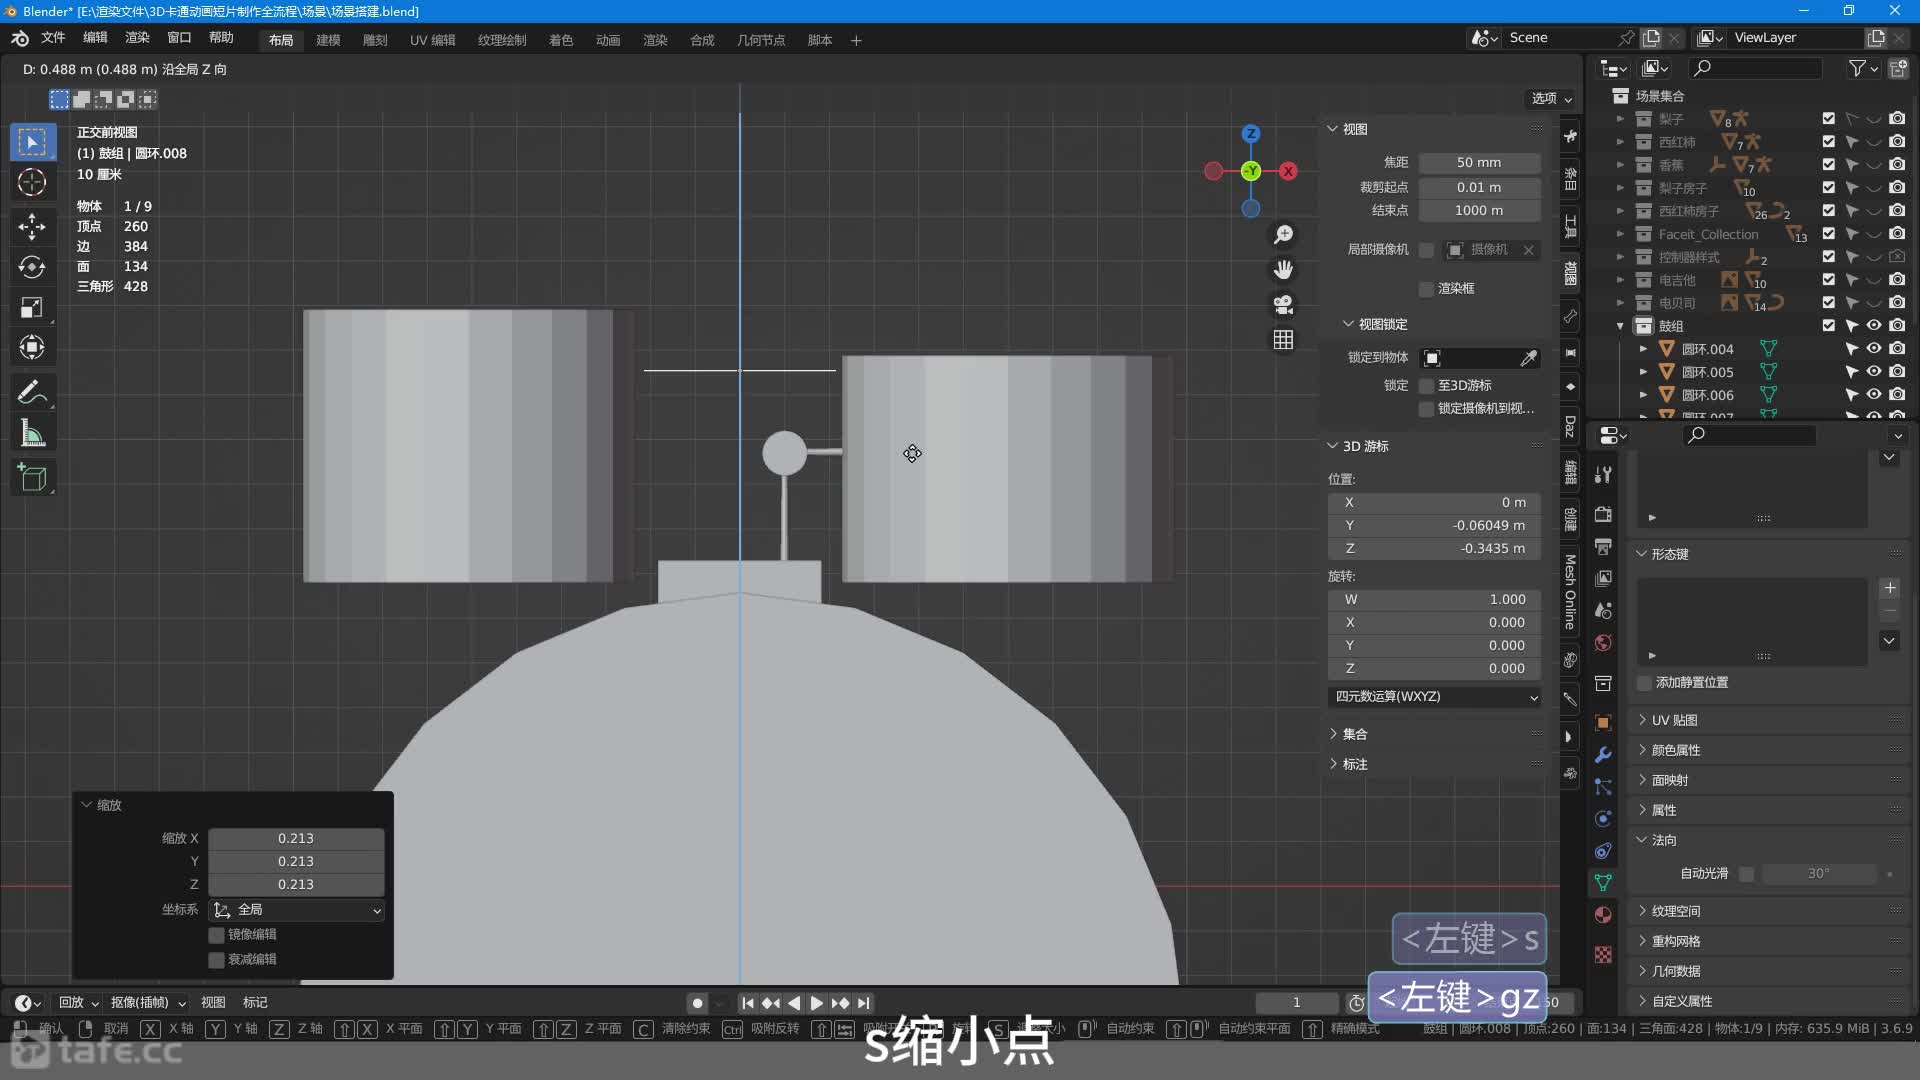Switch to the 建模 workspace tab
The width and height of the screenshot is (1920, 1080).
point(328,40)
